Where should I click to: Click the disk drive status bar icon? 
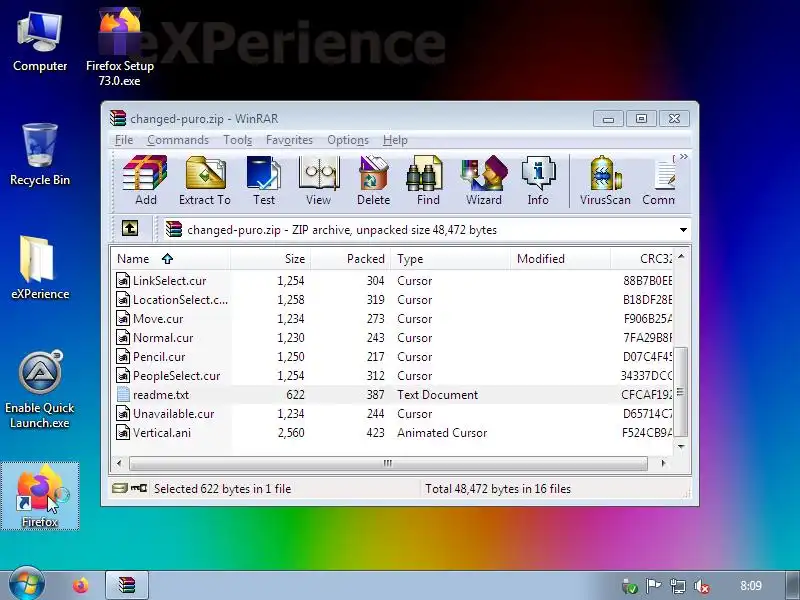click(119, 489)
